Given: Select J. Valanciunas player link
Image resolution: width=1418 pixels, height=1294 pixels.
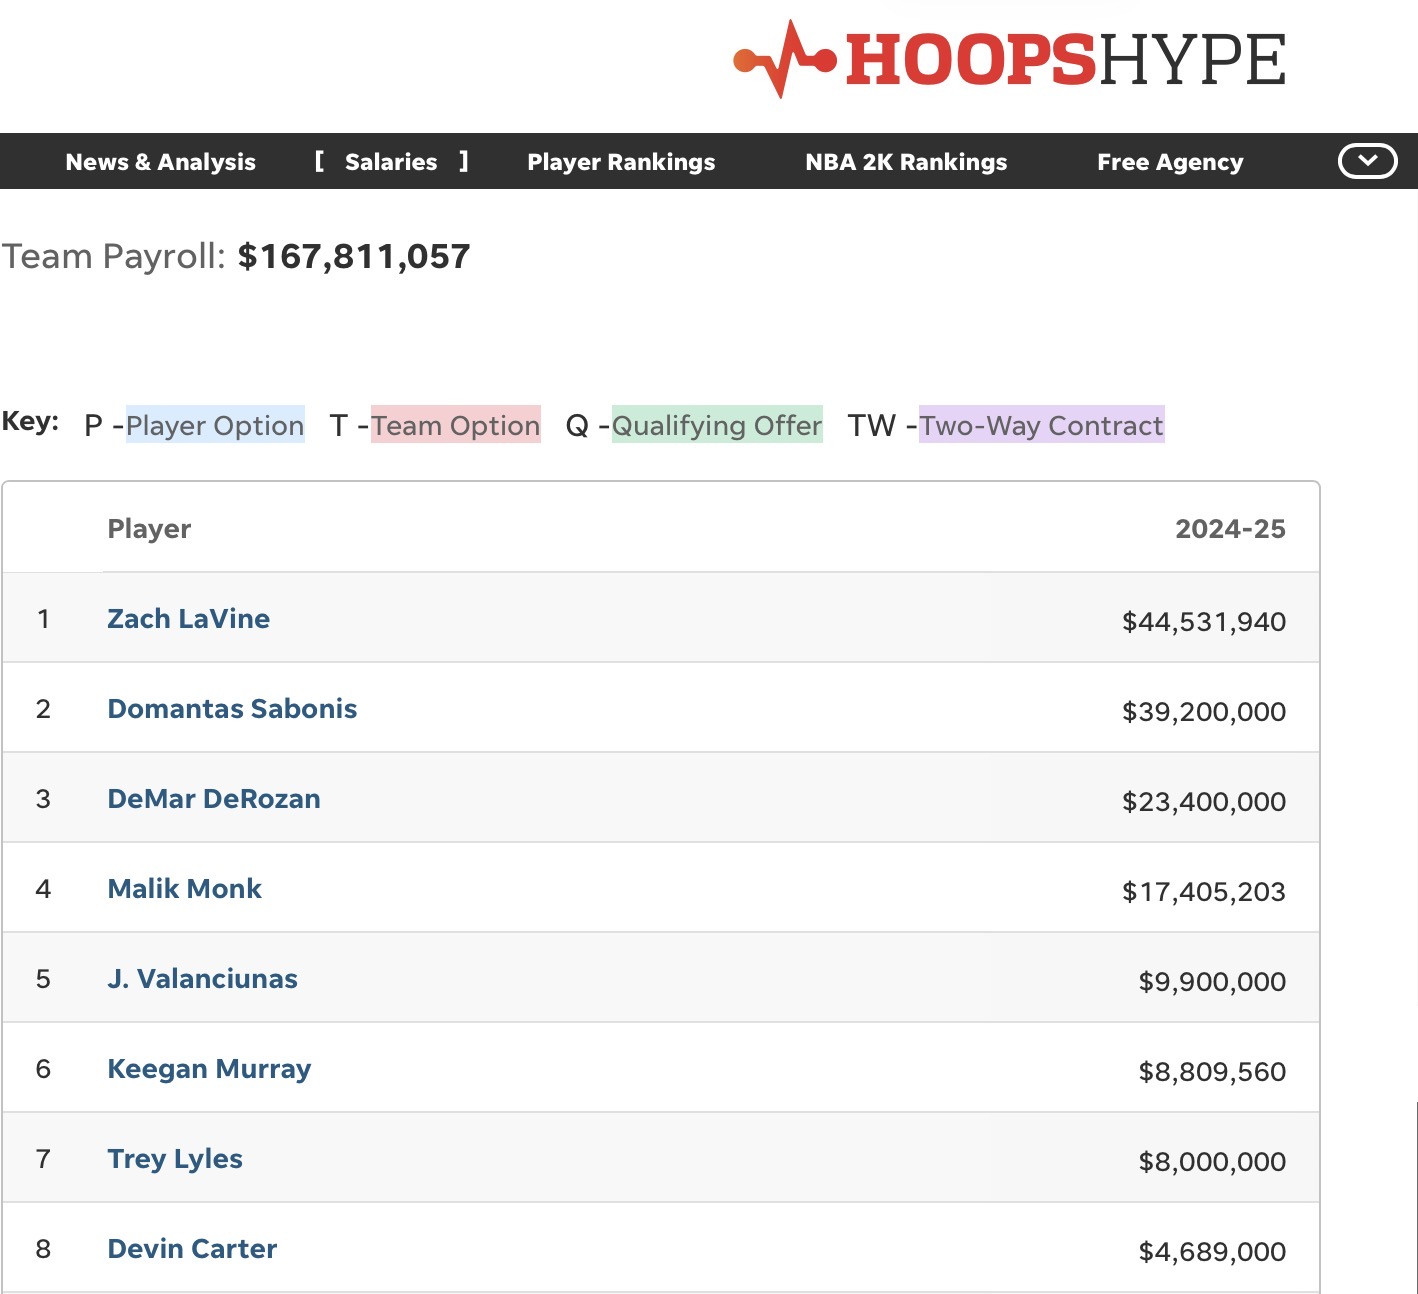Looking at the screenshot, I should coord(202,979).
